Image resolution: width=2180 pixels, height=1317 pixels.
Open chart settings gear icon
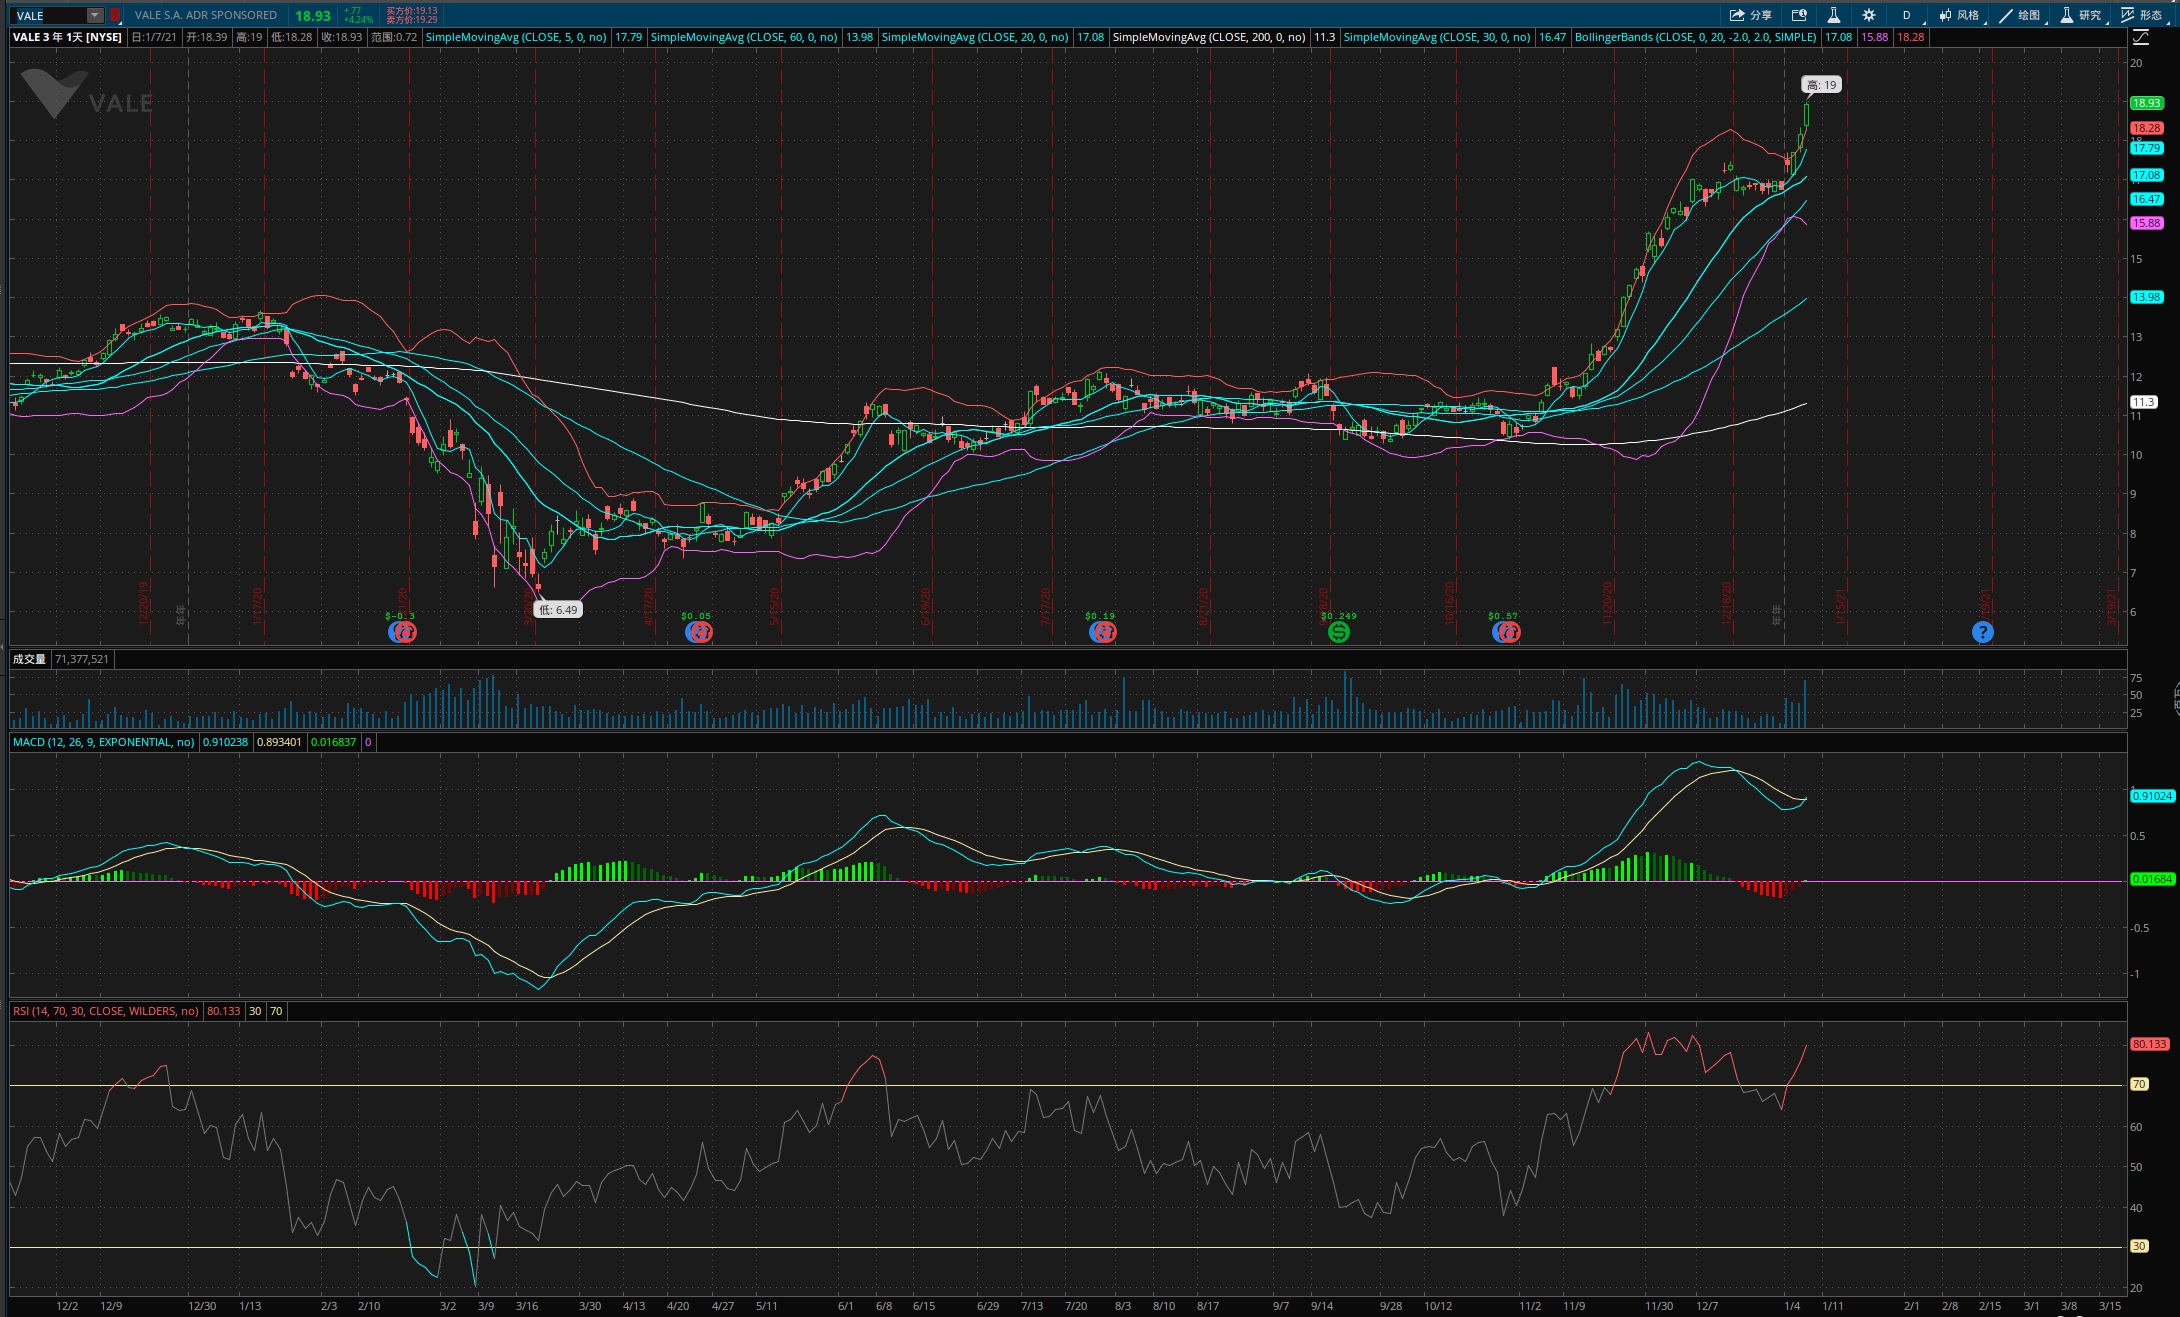point(1869,15)
